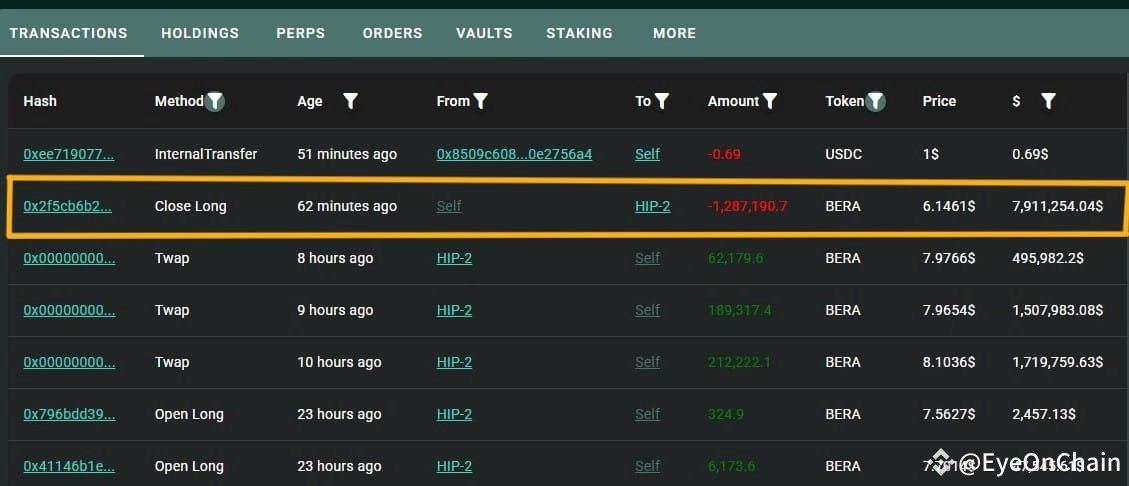
Task: Switch to the Transactions tab
Action: [68, 33]
